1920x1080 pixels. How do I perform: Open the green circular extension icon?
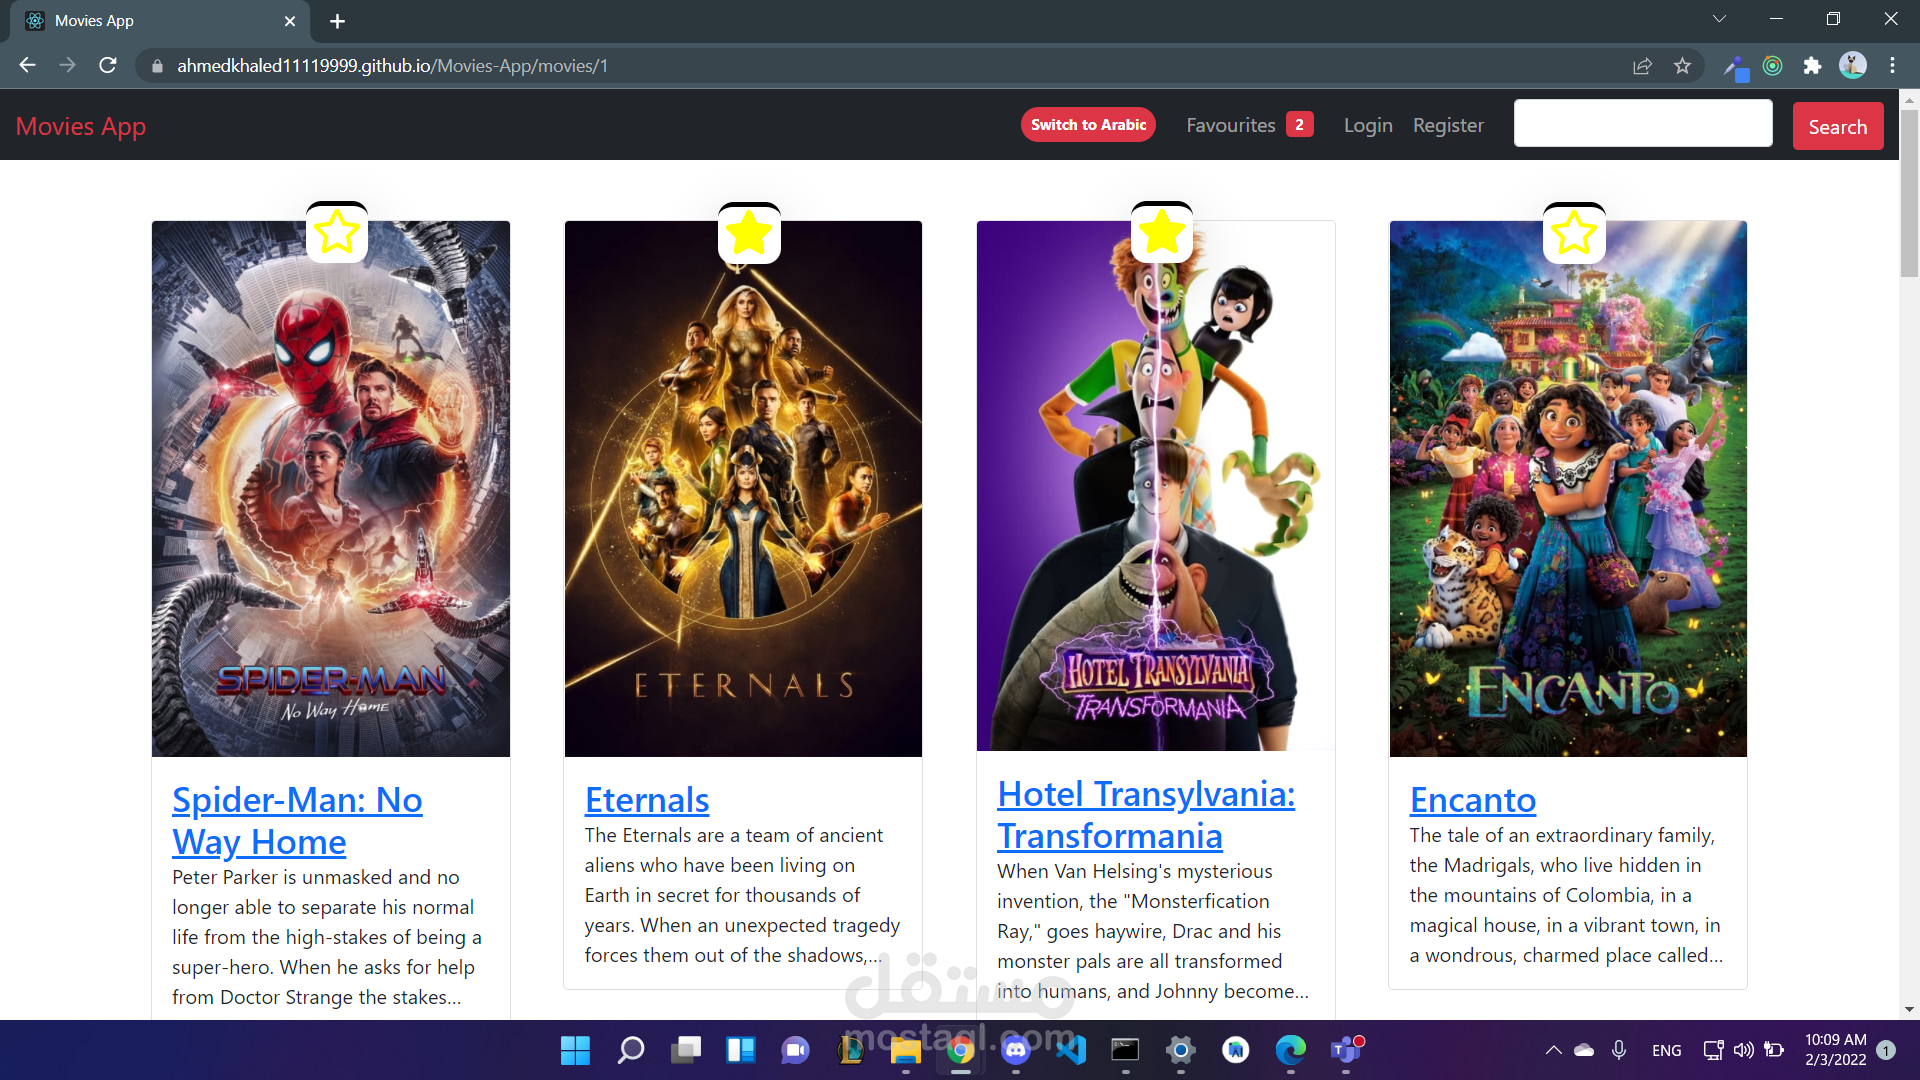click(x=1773, y=66)
